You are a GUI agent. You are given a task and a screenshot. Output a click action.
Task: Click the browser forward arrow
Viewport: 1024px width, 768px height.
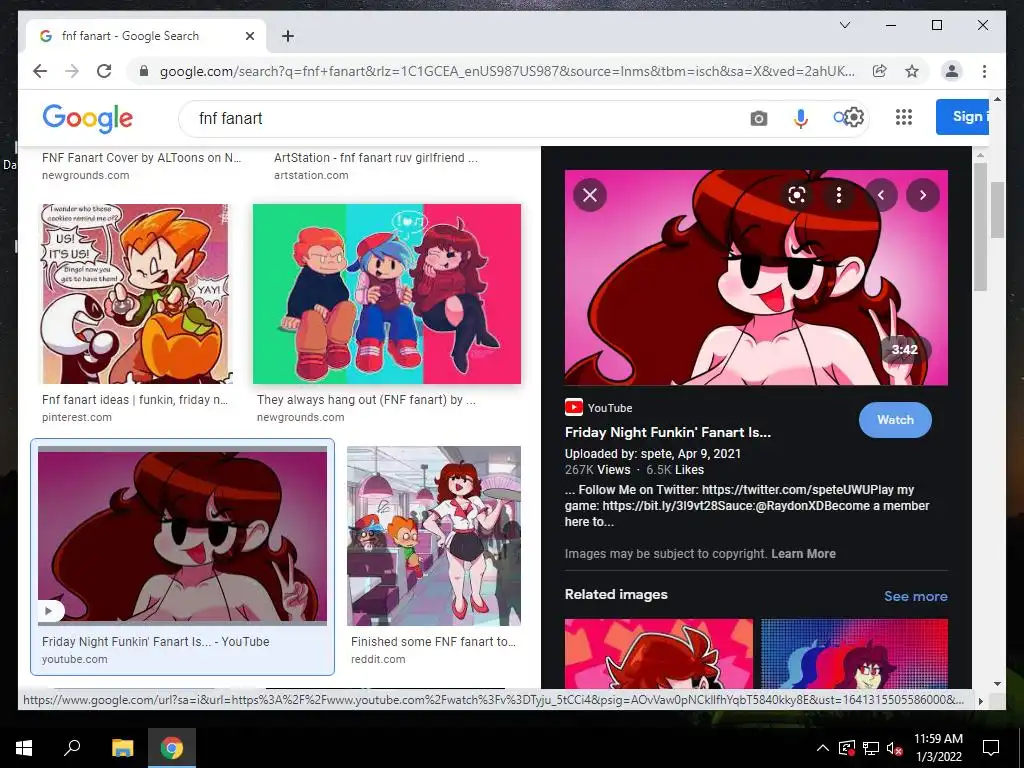click(x=72, y=71)
